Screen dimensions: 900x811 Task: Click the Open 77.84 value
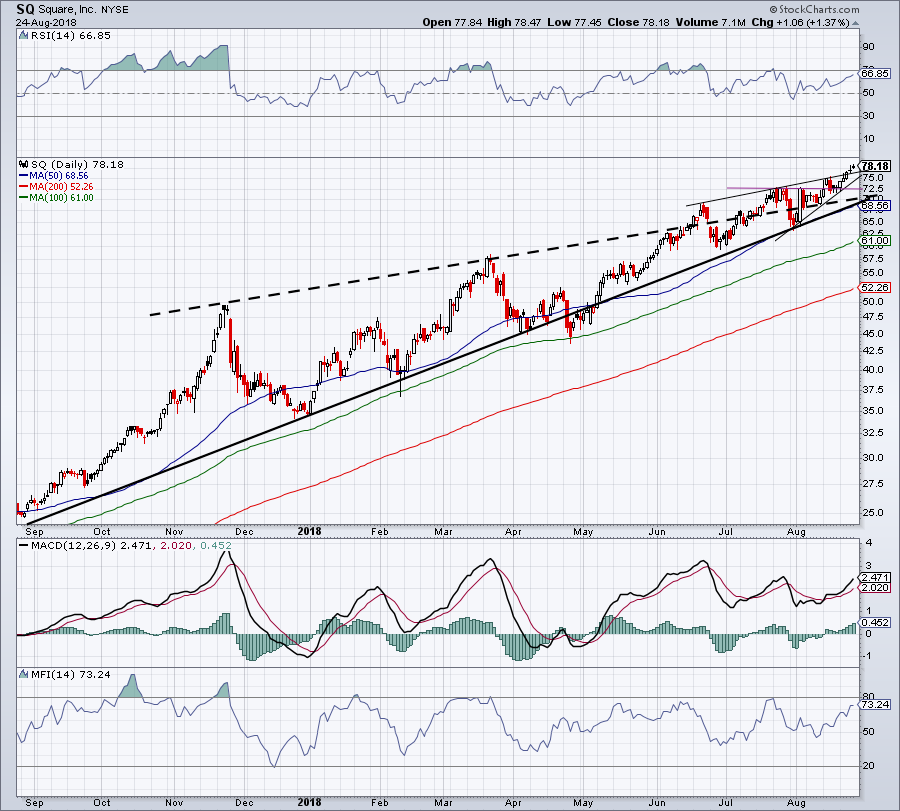click(453, 22)
